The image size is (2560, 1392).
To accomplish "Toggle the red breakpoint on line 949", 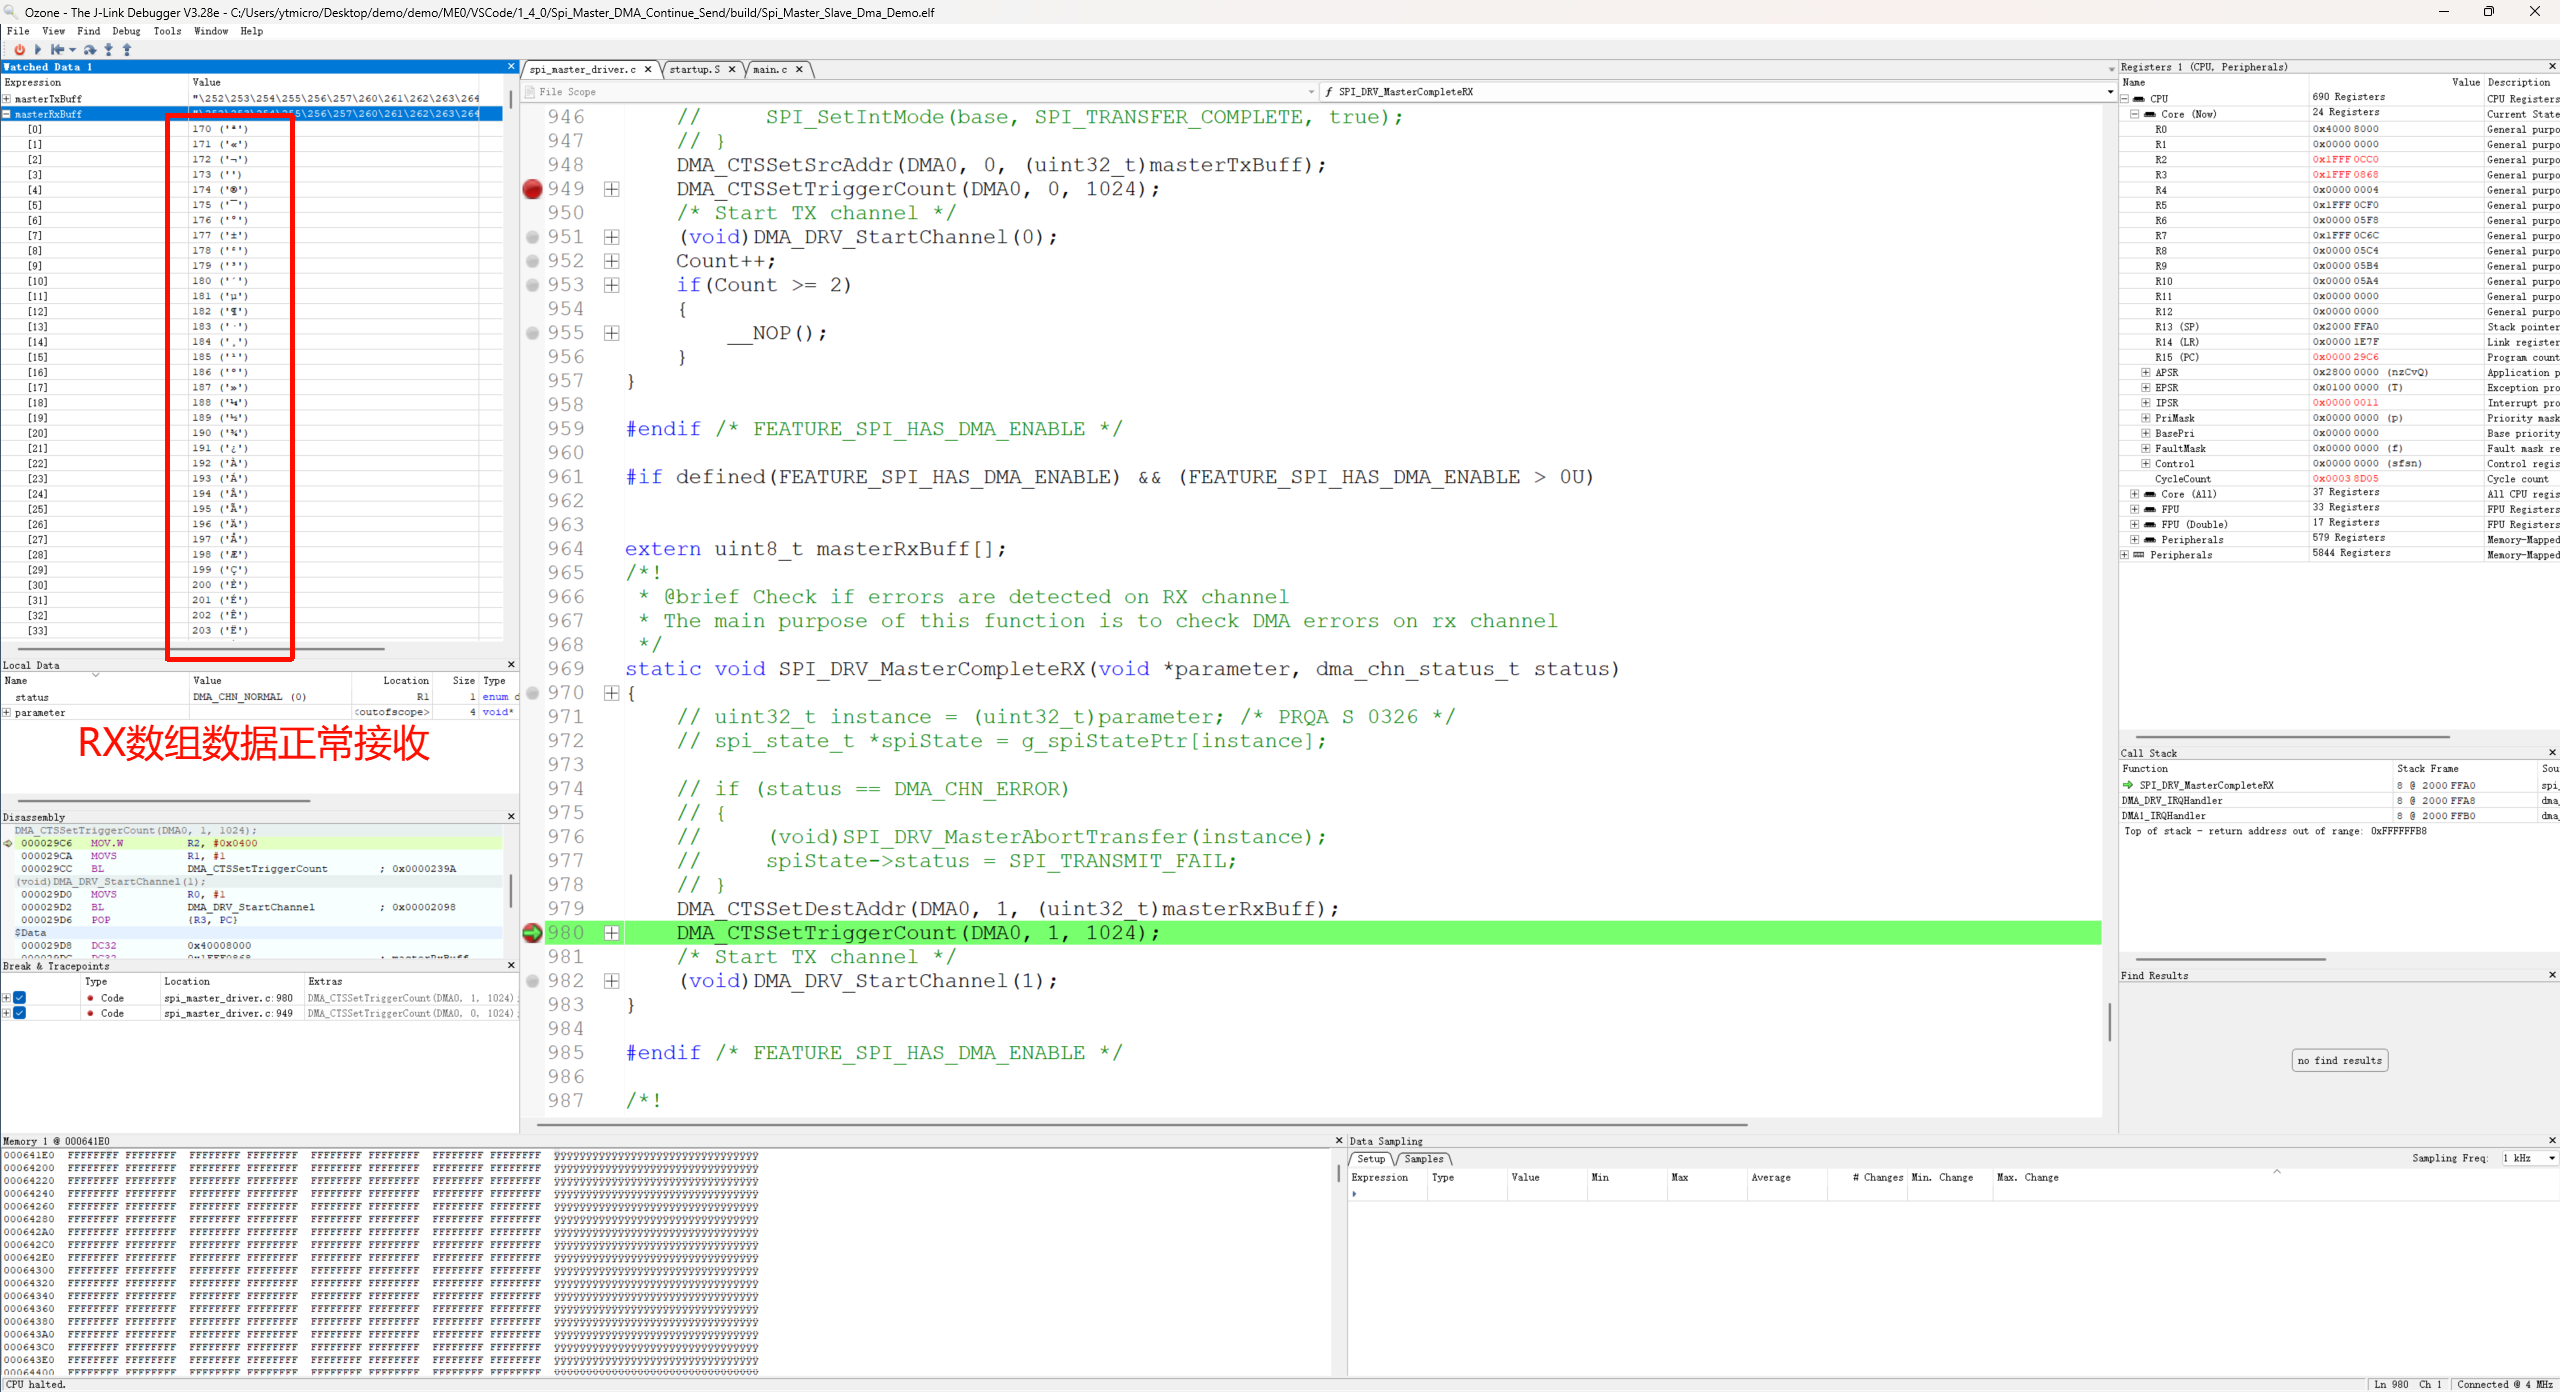I will (533, 189).
